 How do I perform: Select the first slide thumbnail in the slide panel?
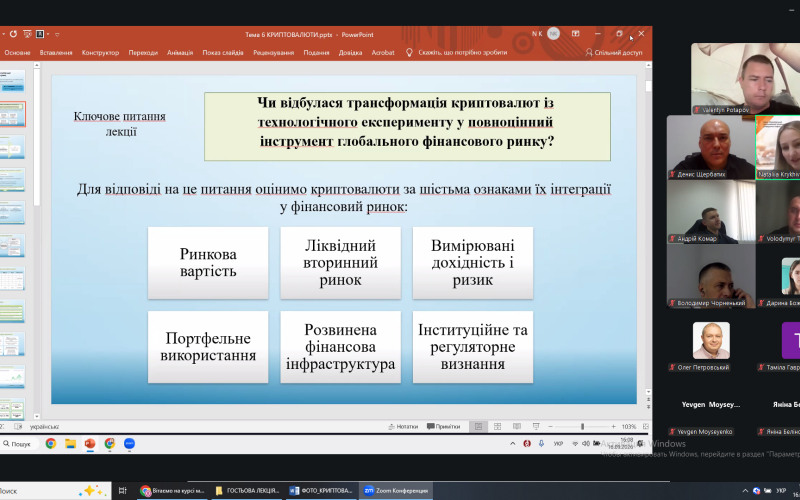[12, 82]
